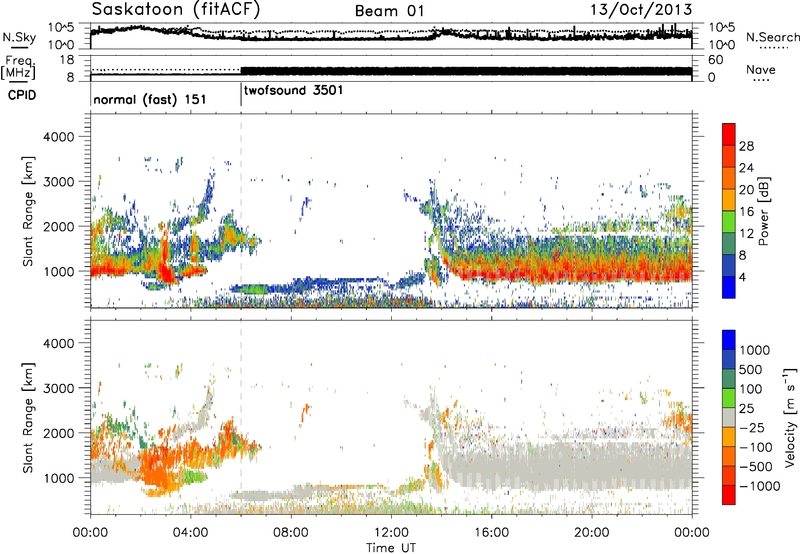Click the Nave axis value '60'
800x554 pixels.
tap(716, 60)
